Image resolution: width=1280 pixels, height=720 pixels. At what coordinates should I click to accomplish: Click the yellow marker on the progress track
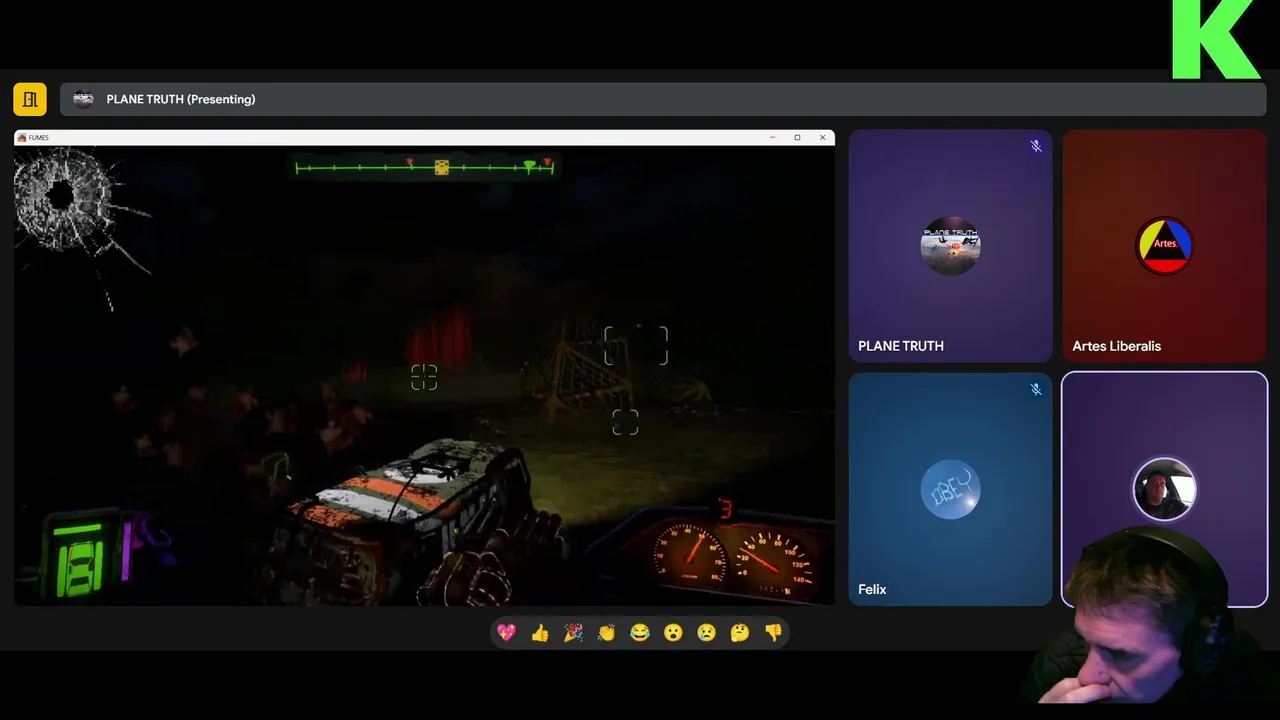coord(441,168)
